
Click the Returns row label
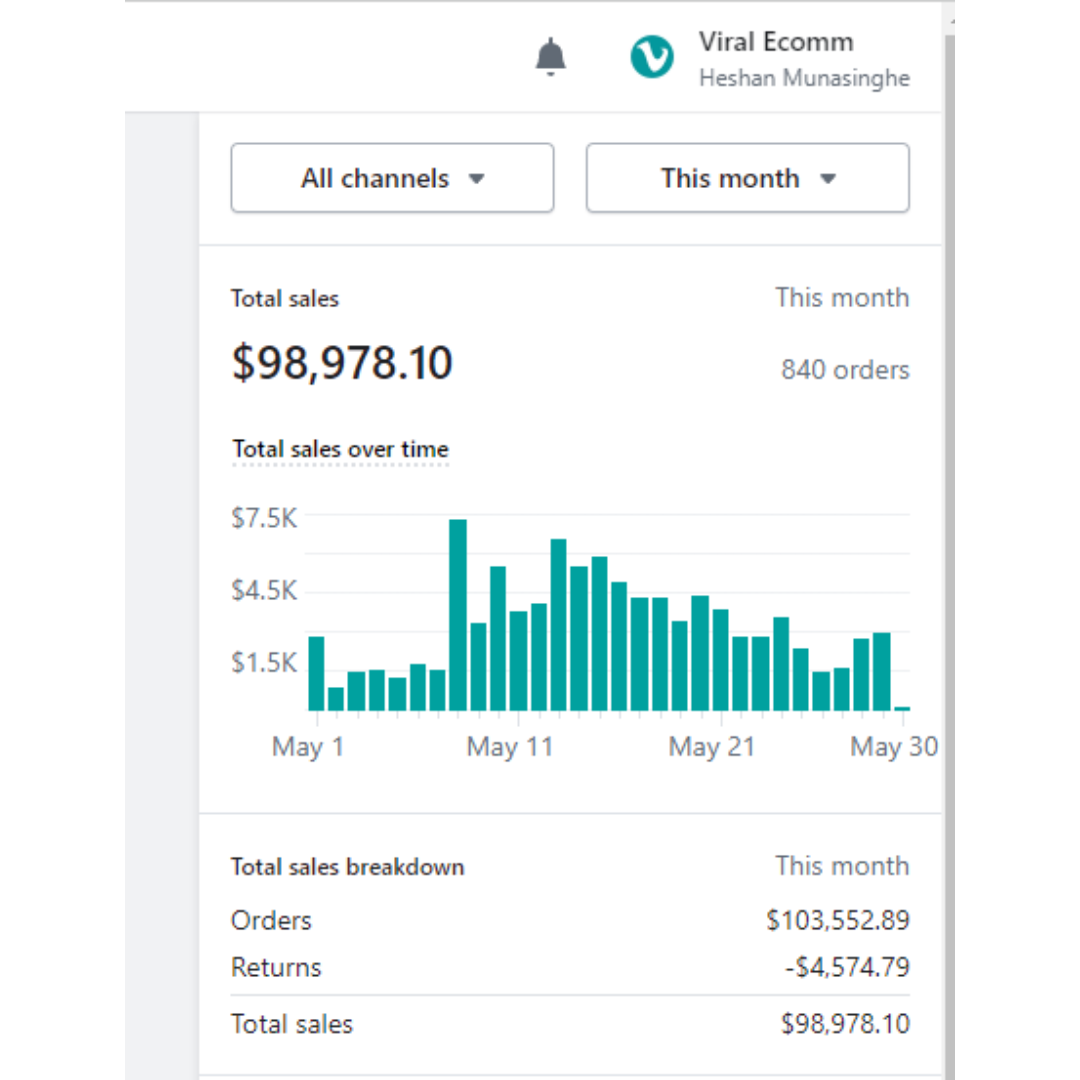276,967
